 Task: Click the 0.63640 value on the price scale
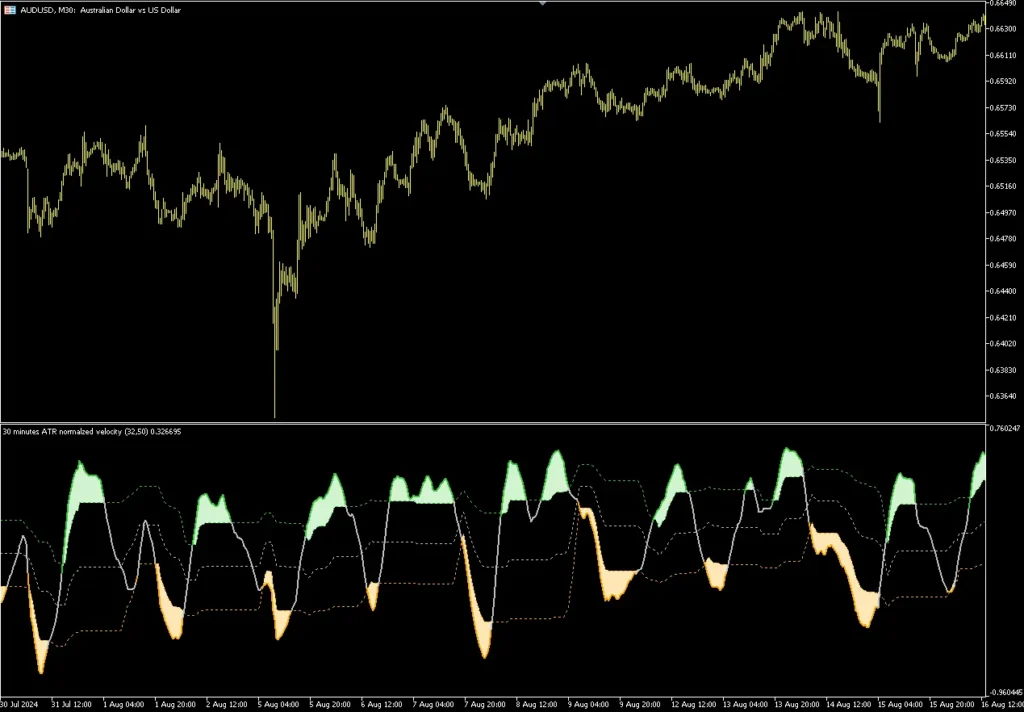(x=1002, y=397)
